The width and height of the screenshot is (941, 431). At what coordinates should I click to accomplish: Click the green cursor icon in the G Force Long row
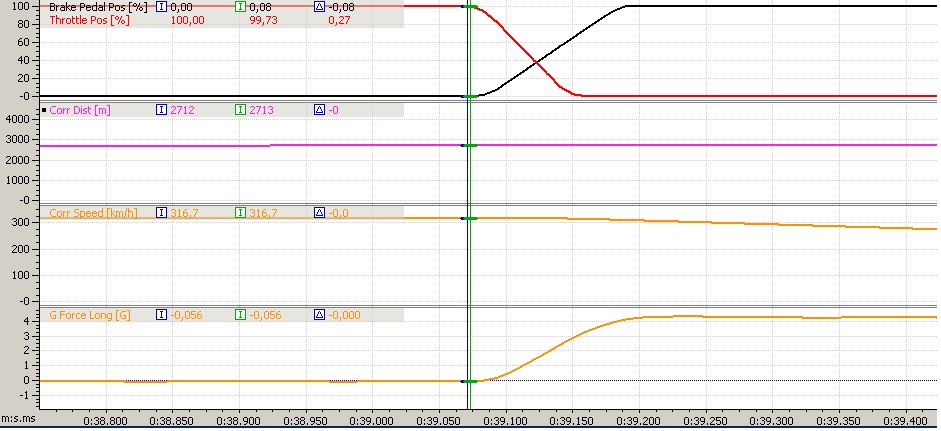tap(239, 314)
